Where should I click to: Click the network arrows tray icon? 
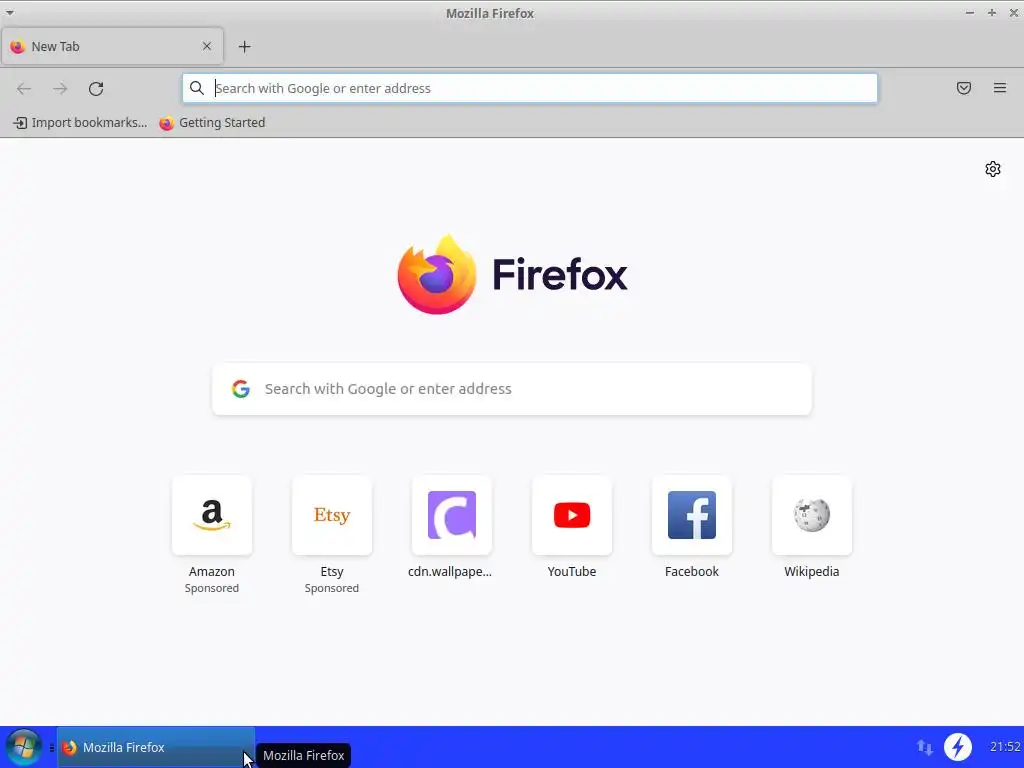[924, 747]
